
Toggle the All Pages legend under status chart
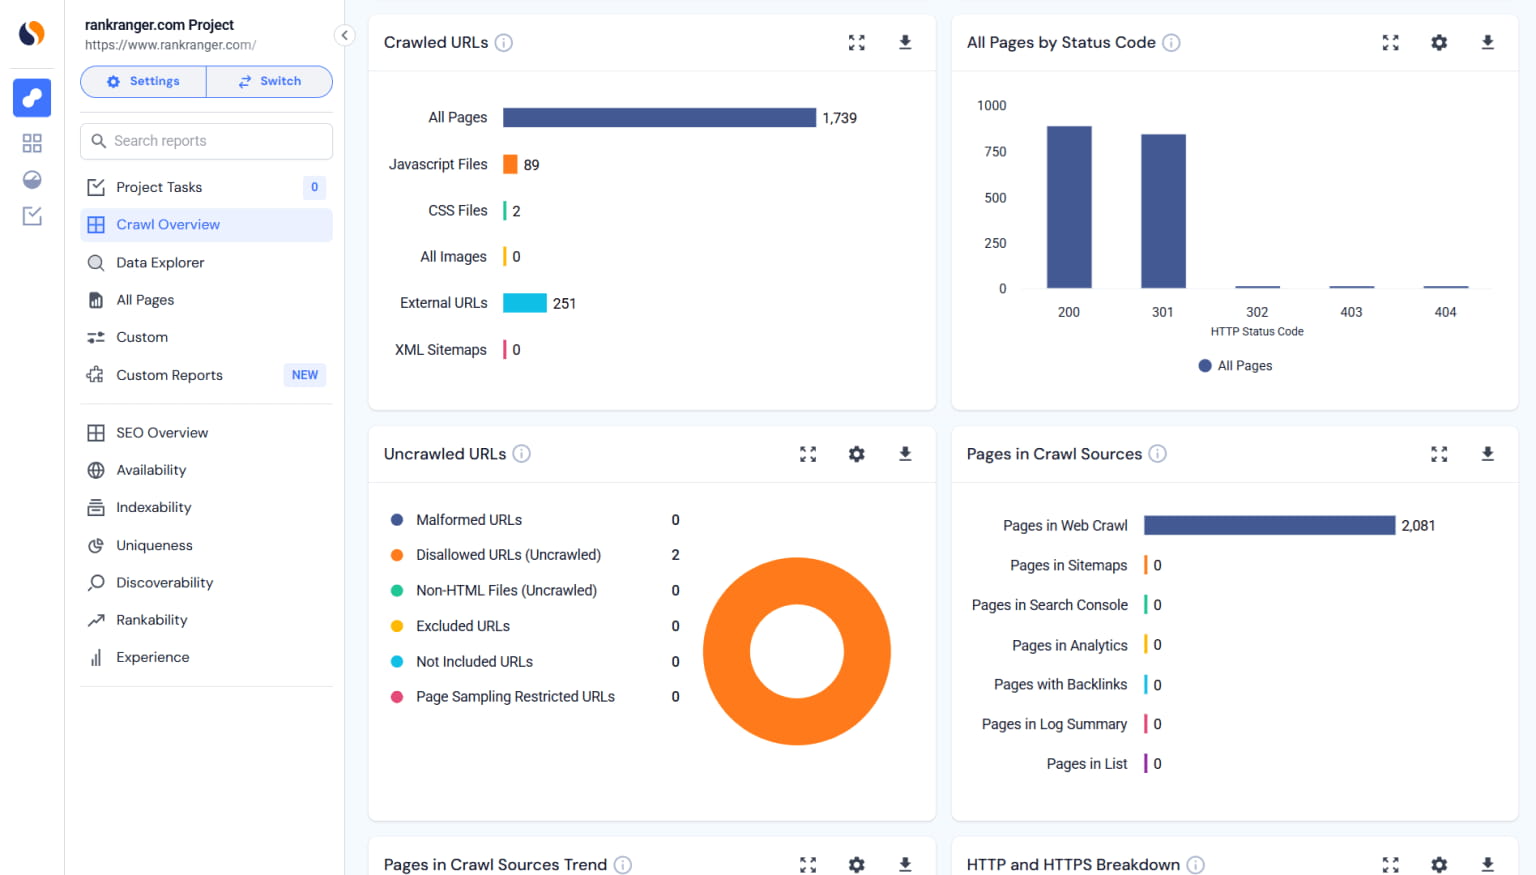[x=1235, y=365]
